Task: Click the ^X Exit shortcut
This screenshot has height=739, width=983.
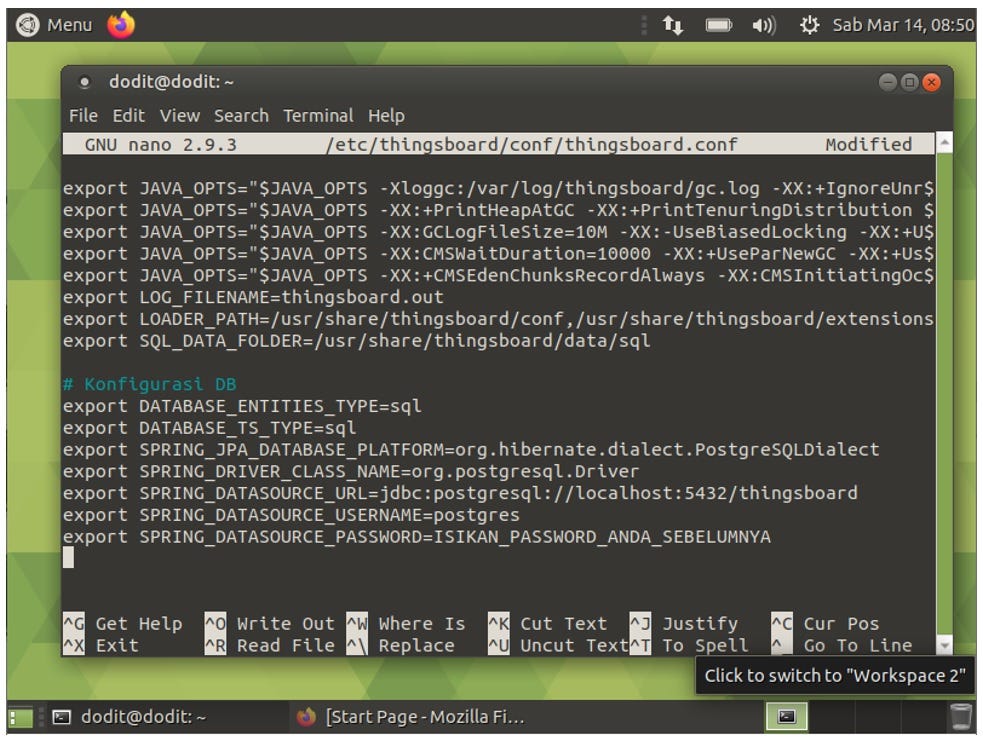Action: point(101,646)
